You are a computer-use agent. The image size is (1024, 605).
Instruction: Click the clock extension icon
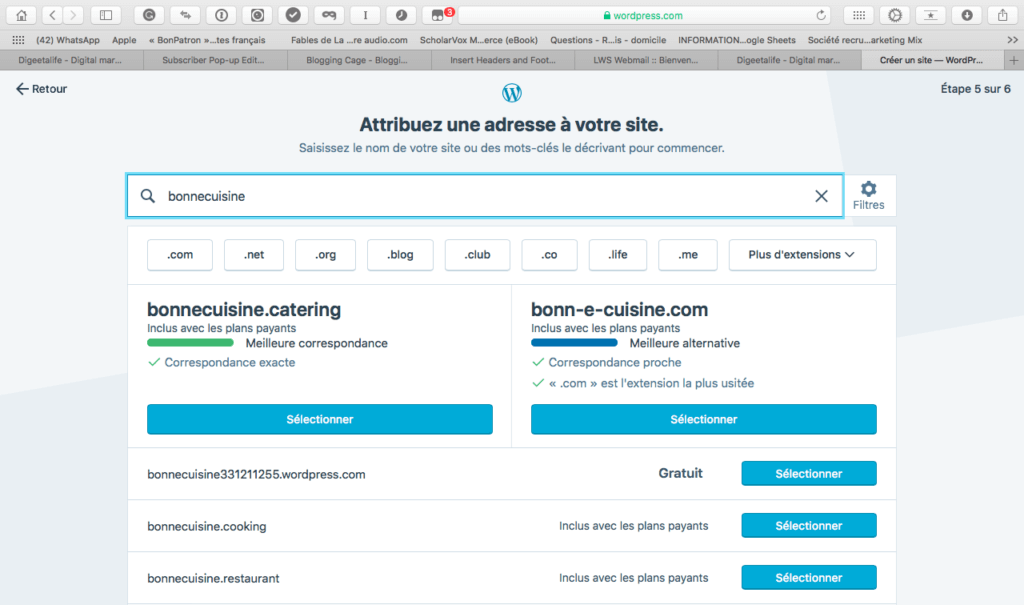point(401,15)
